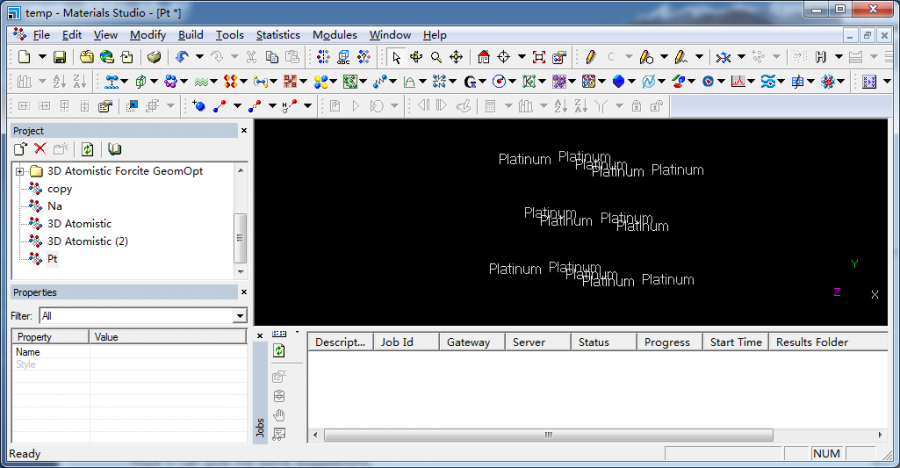Click the Undo arrow icon
900x468 pixels.
pyautogui.click(x=183, y=57)
